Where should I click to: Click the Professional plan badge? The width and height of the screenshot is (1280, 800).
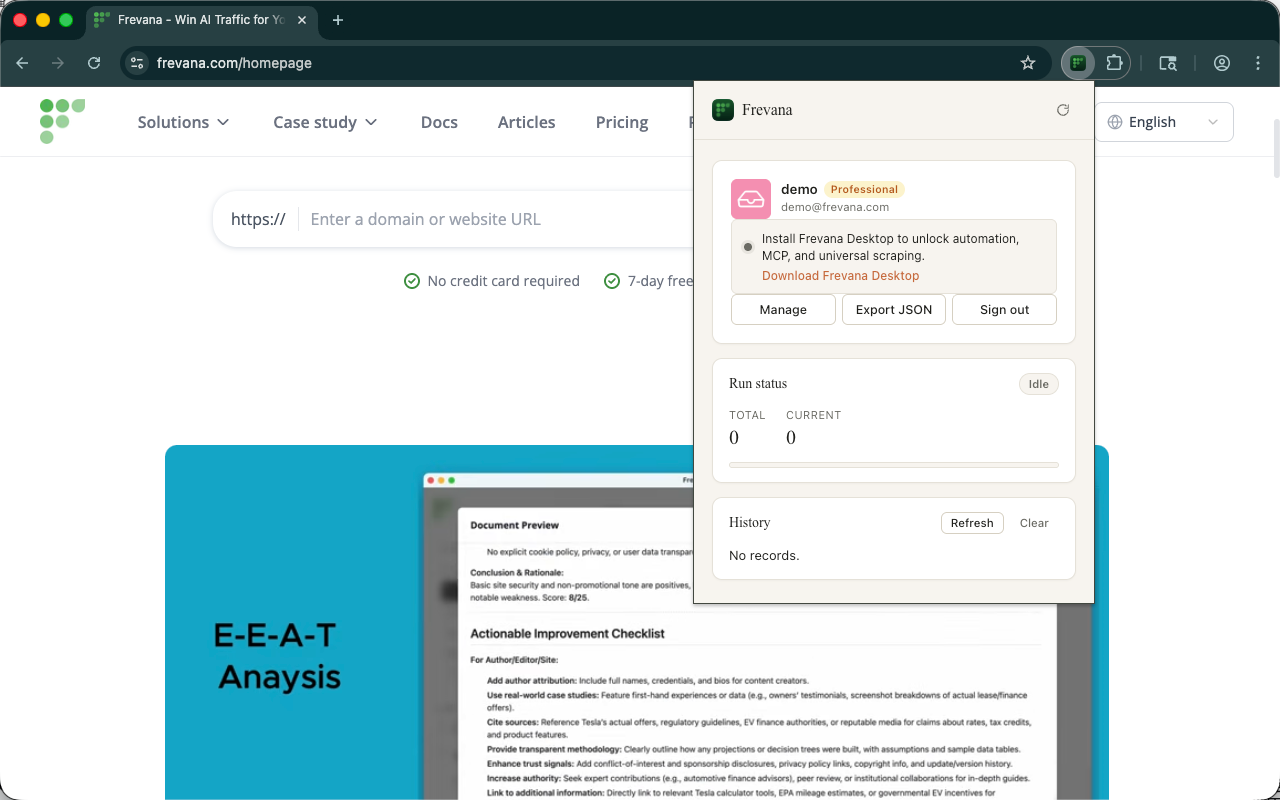click(x=864, y=190)
